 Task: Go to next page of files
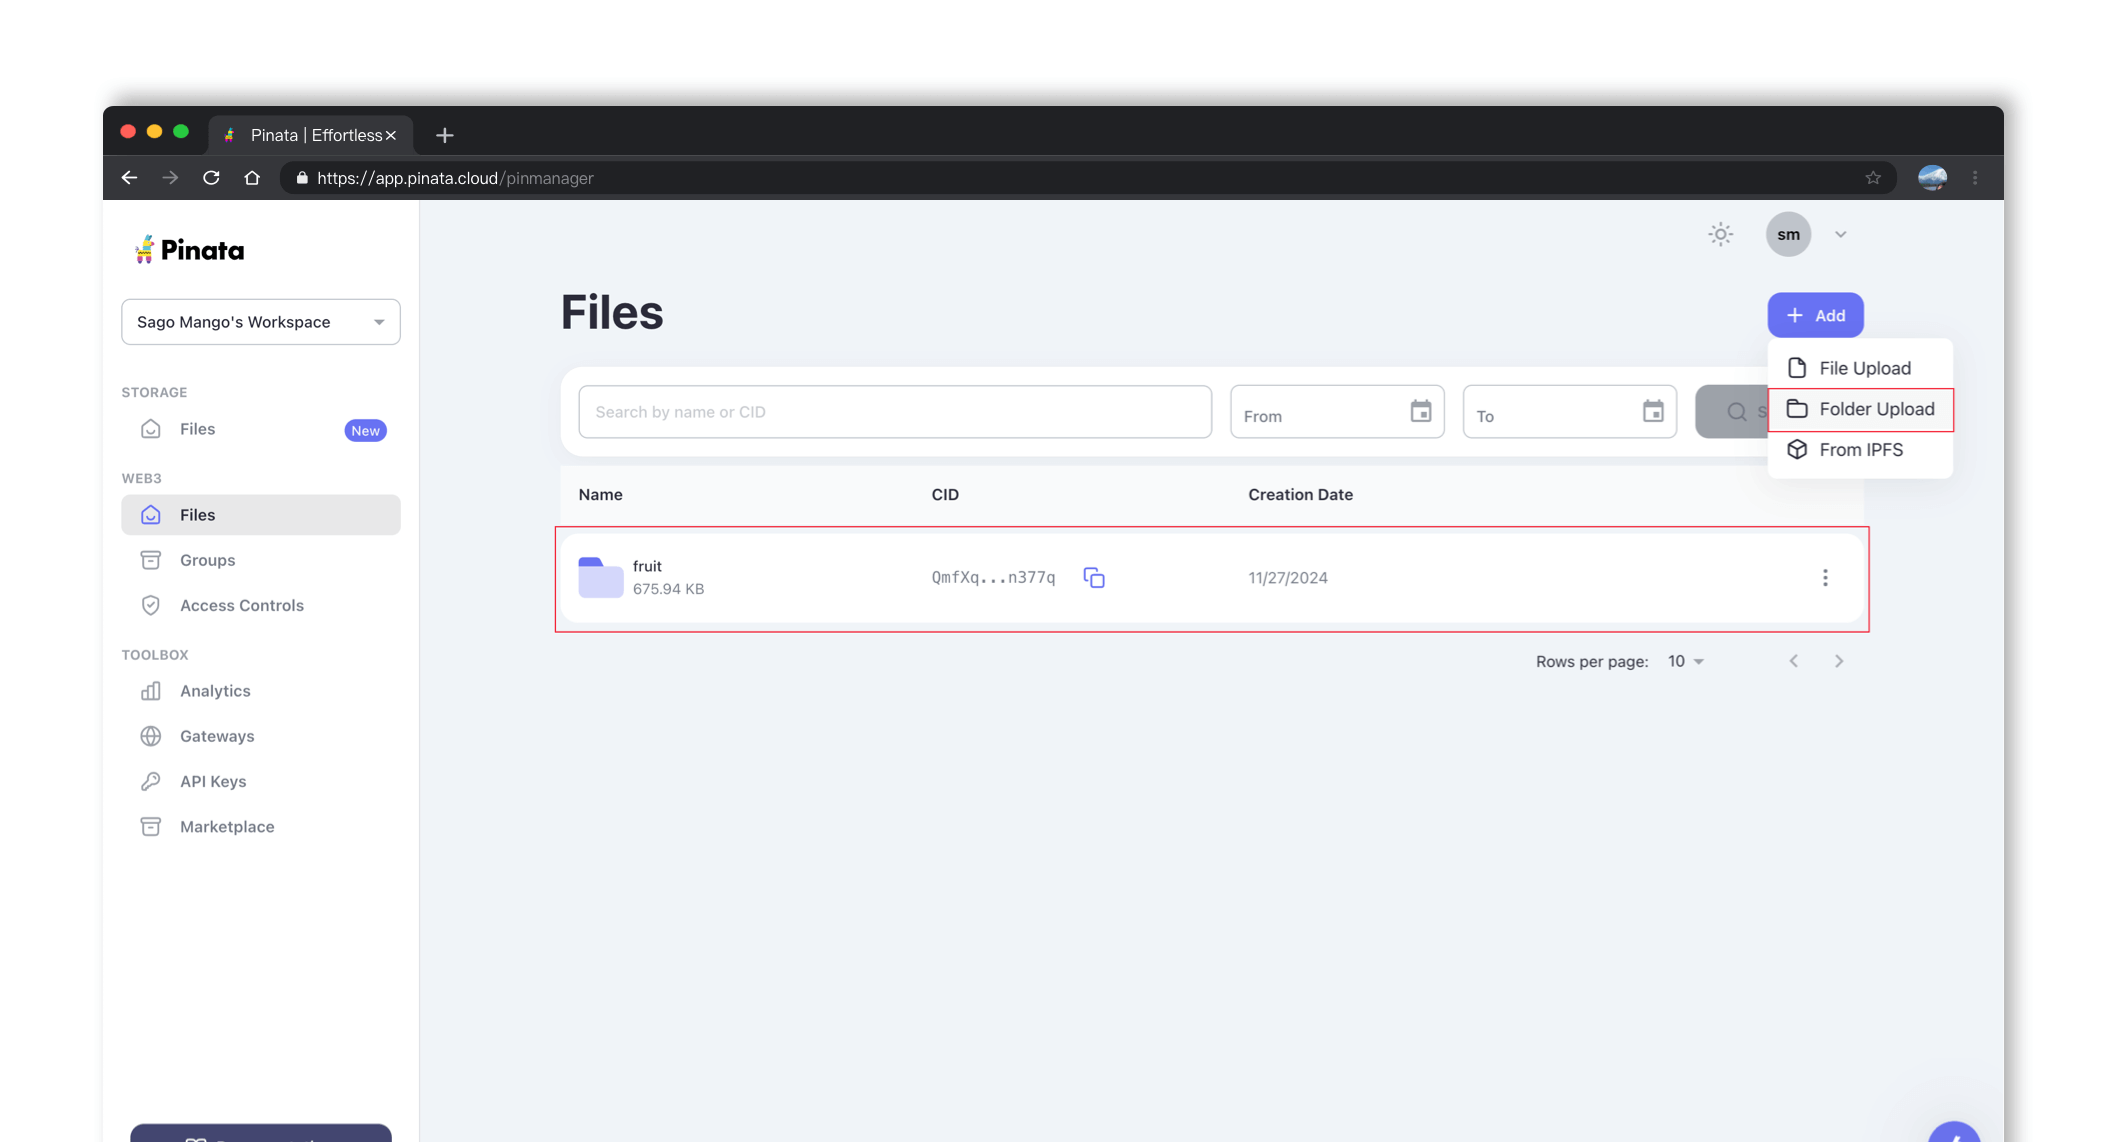pyautogui.click(x=1838, y=662)
